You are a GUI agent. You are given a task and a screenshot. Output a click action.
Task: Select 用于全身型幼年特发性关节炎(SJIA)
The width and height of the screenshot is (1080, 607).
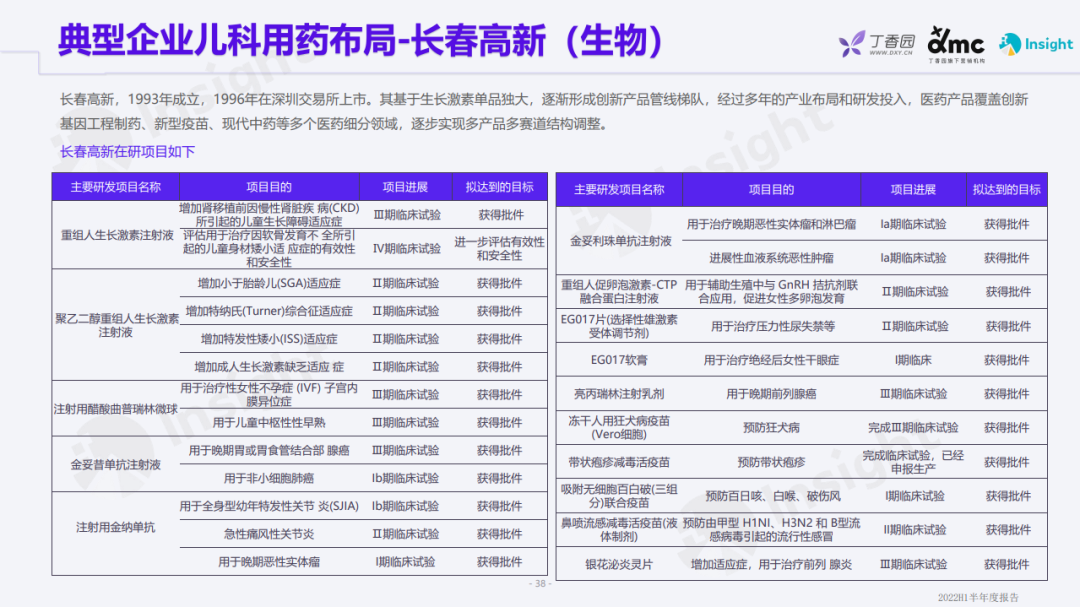[269, 506]
